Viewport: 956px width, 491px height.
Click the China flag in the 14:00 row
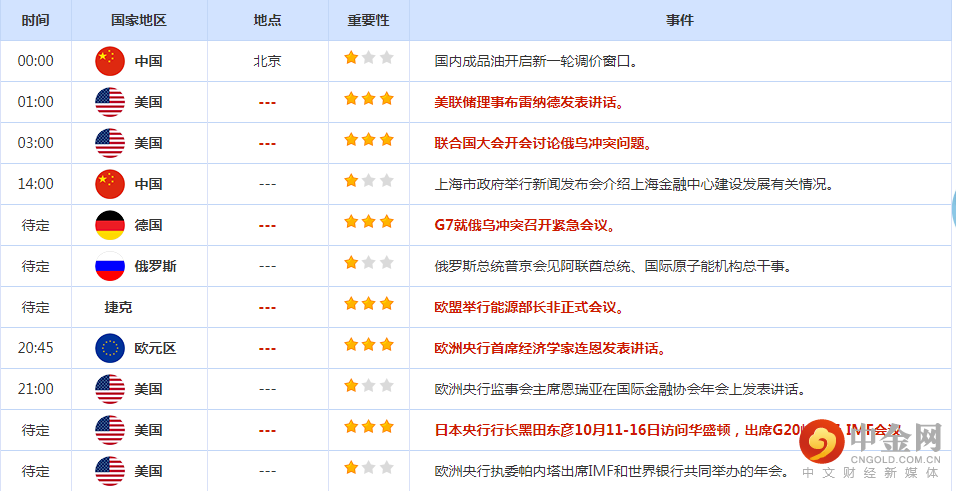pos(110,184)
